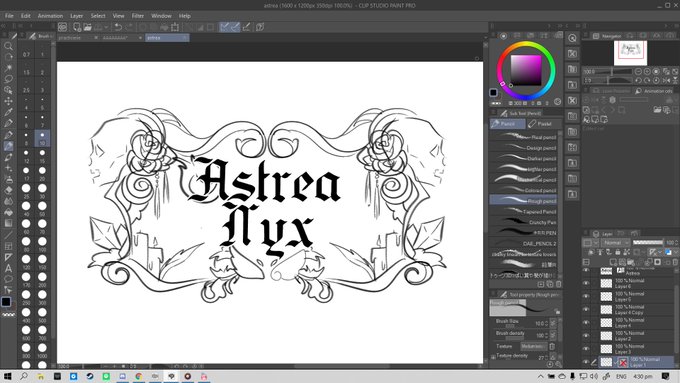Image resolution: width=680 pixels, height=383 pixels.
Task: Open the layer blending mode Normal dropdown
Action: (x=615, y=242)
